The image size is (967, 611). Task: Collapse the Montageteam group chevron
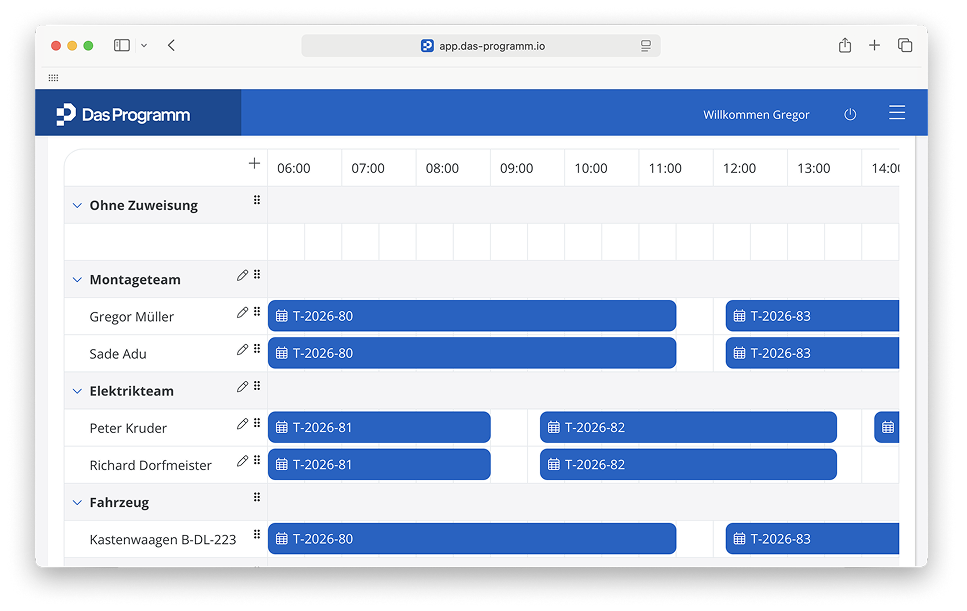[77, 280]
